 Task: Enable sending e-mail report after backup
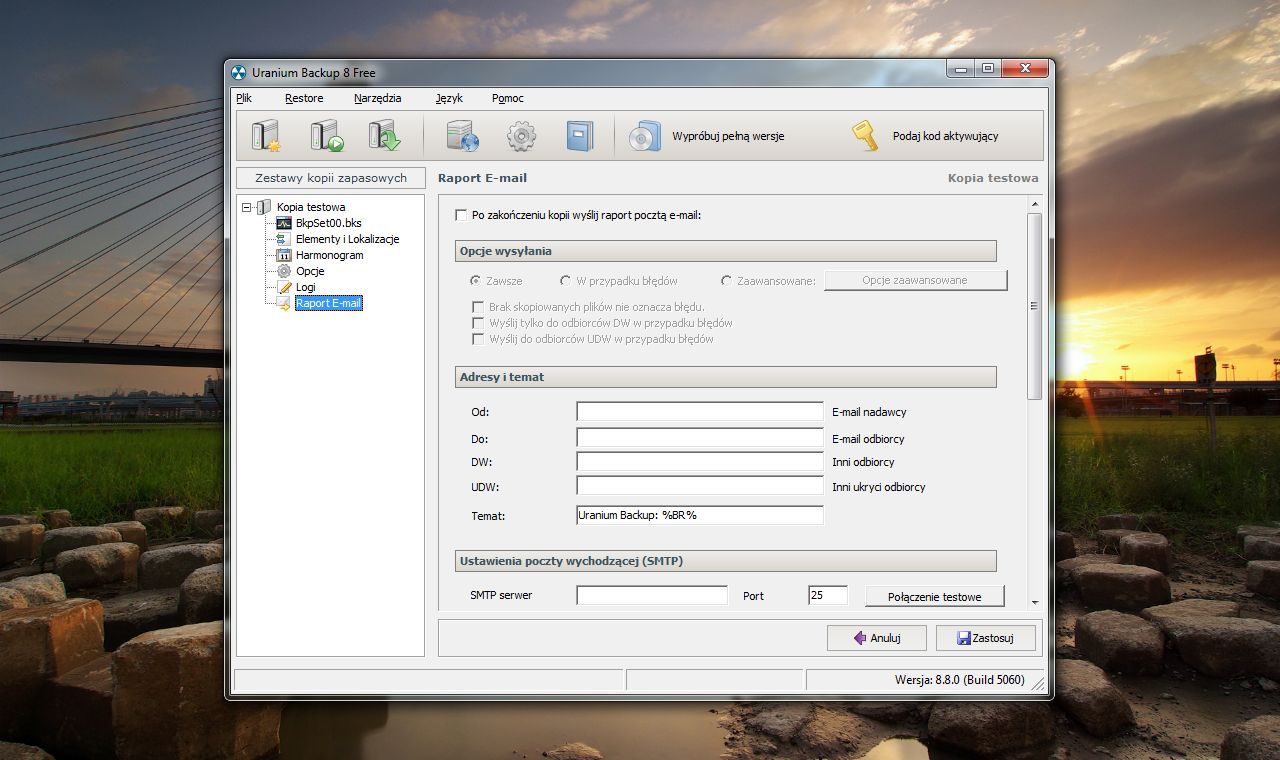tap(461, 215)
